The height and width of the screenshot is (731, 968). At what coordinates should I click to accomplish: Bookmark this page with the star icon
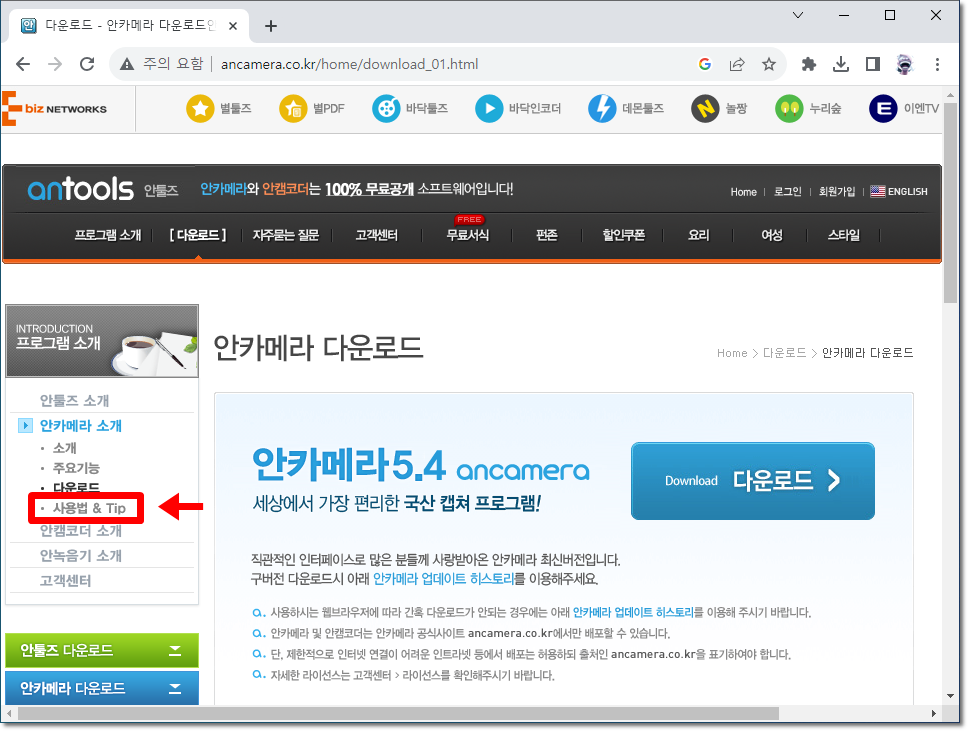(769, 64)
